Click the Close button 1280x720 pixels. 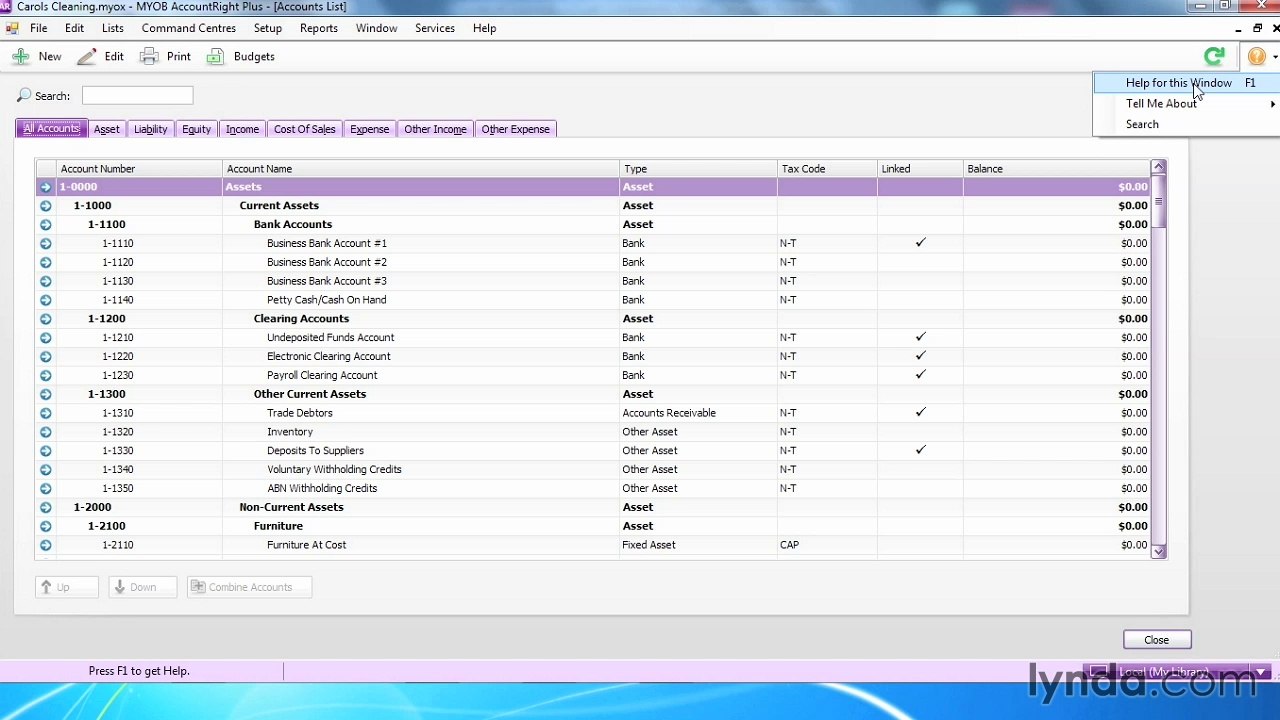[1157, 640]
